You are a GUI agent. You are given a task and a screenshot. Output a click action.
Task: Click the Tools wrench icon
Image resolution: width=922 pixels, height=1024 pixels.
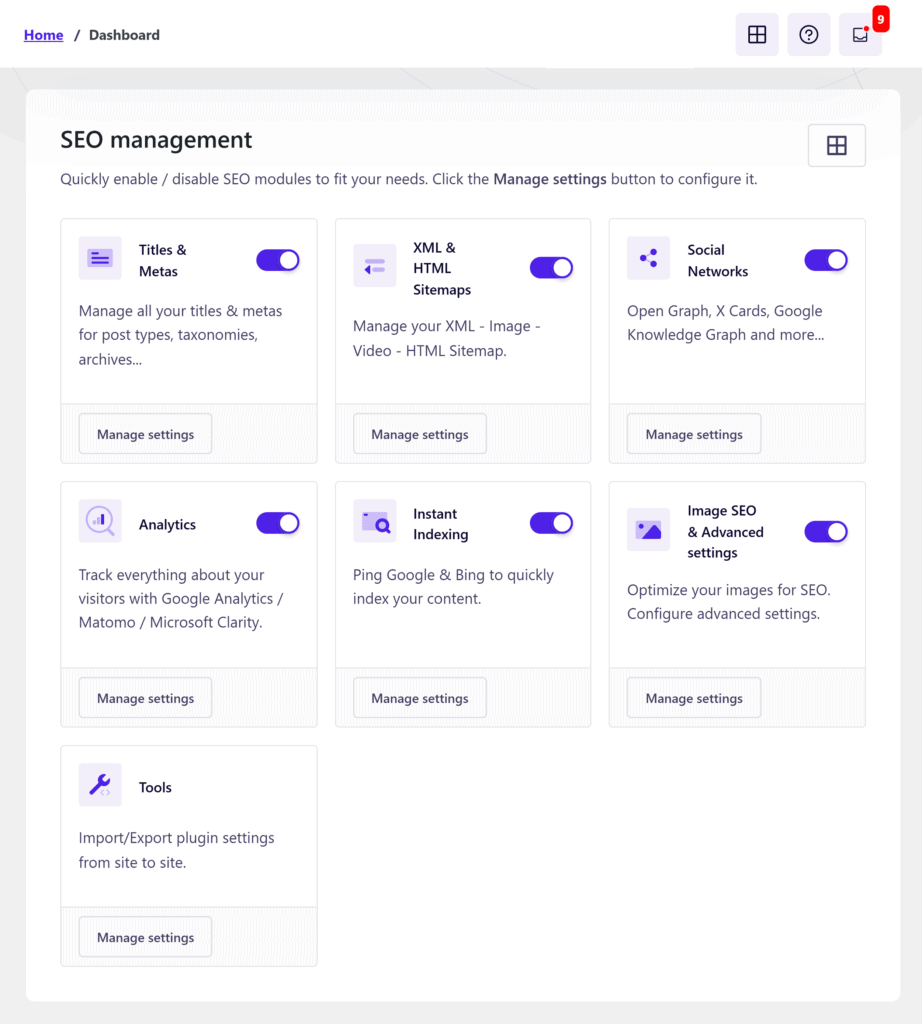tap(99, 784)
